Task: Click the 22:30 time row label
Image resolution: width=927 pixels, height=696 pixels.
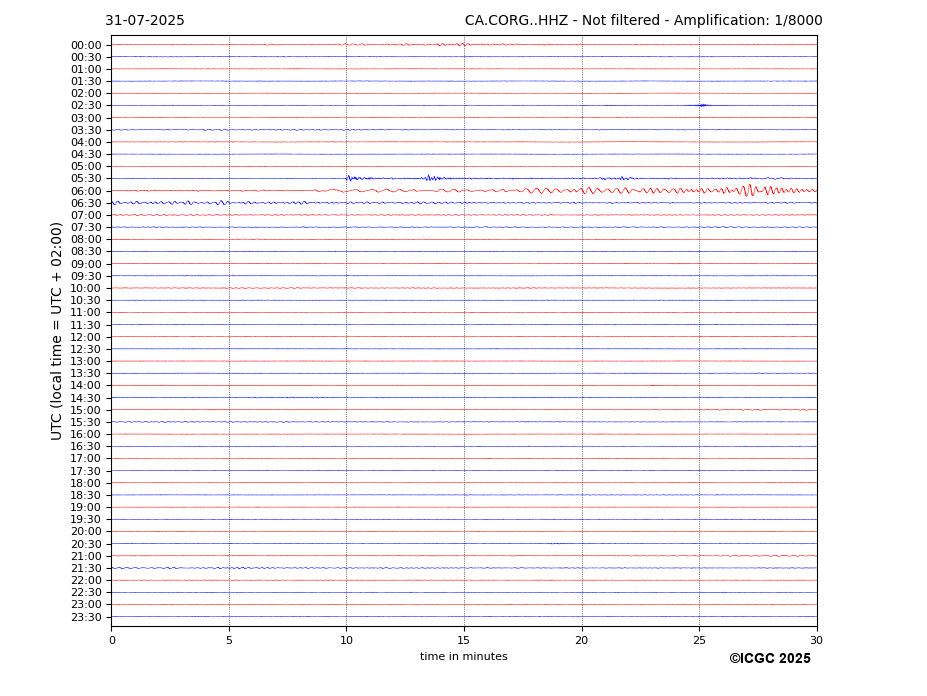Action: point(86,593)
